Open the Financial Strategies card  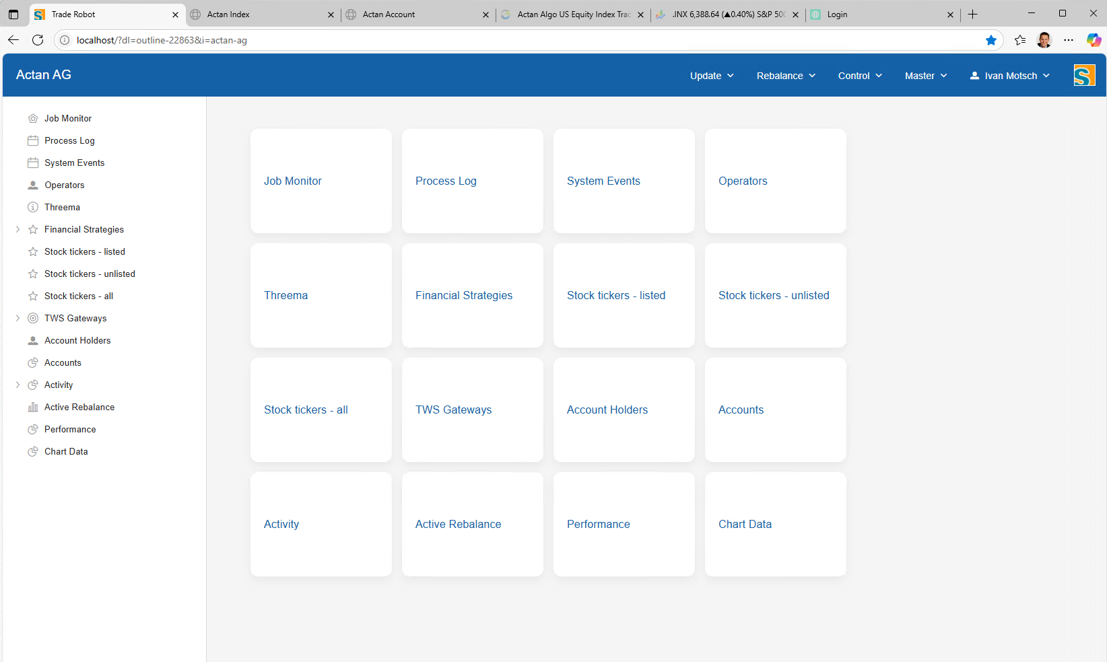point(472,295)
